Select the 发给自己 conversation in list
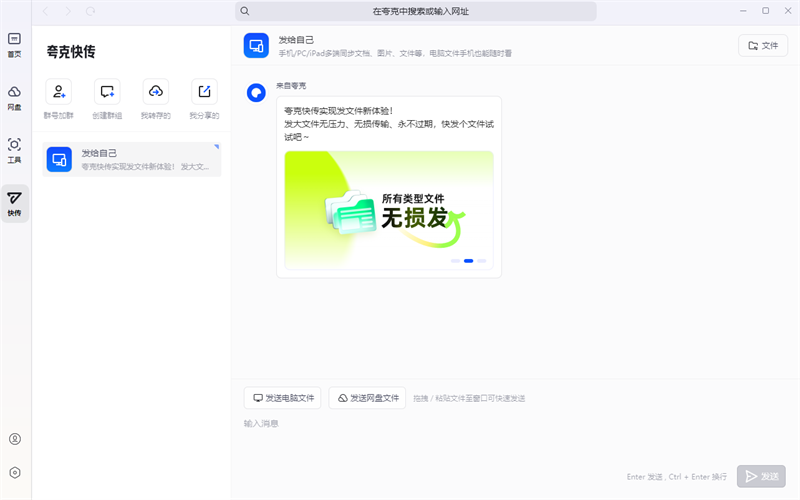The image size is (800, 500). pos(132,159)
